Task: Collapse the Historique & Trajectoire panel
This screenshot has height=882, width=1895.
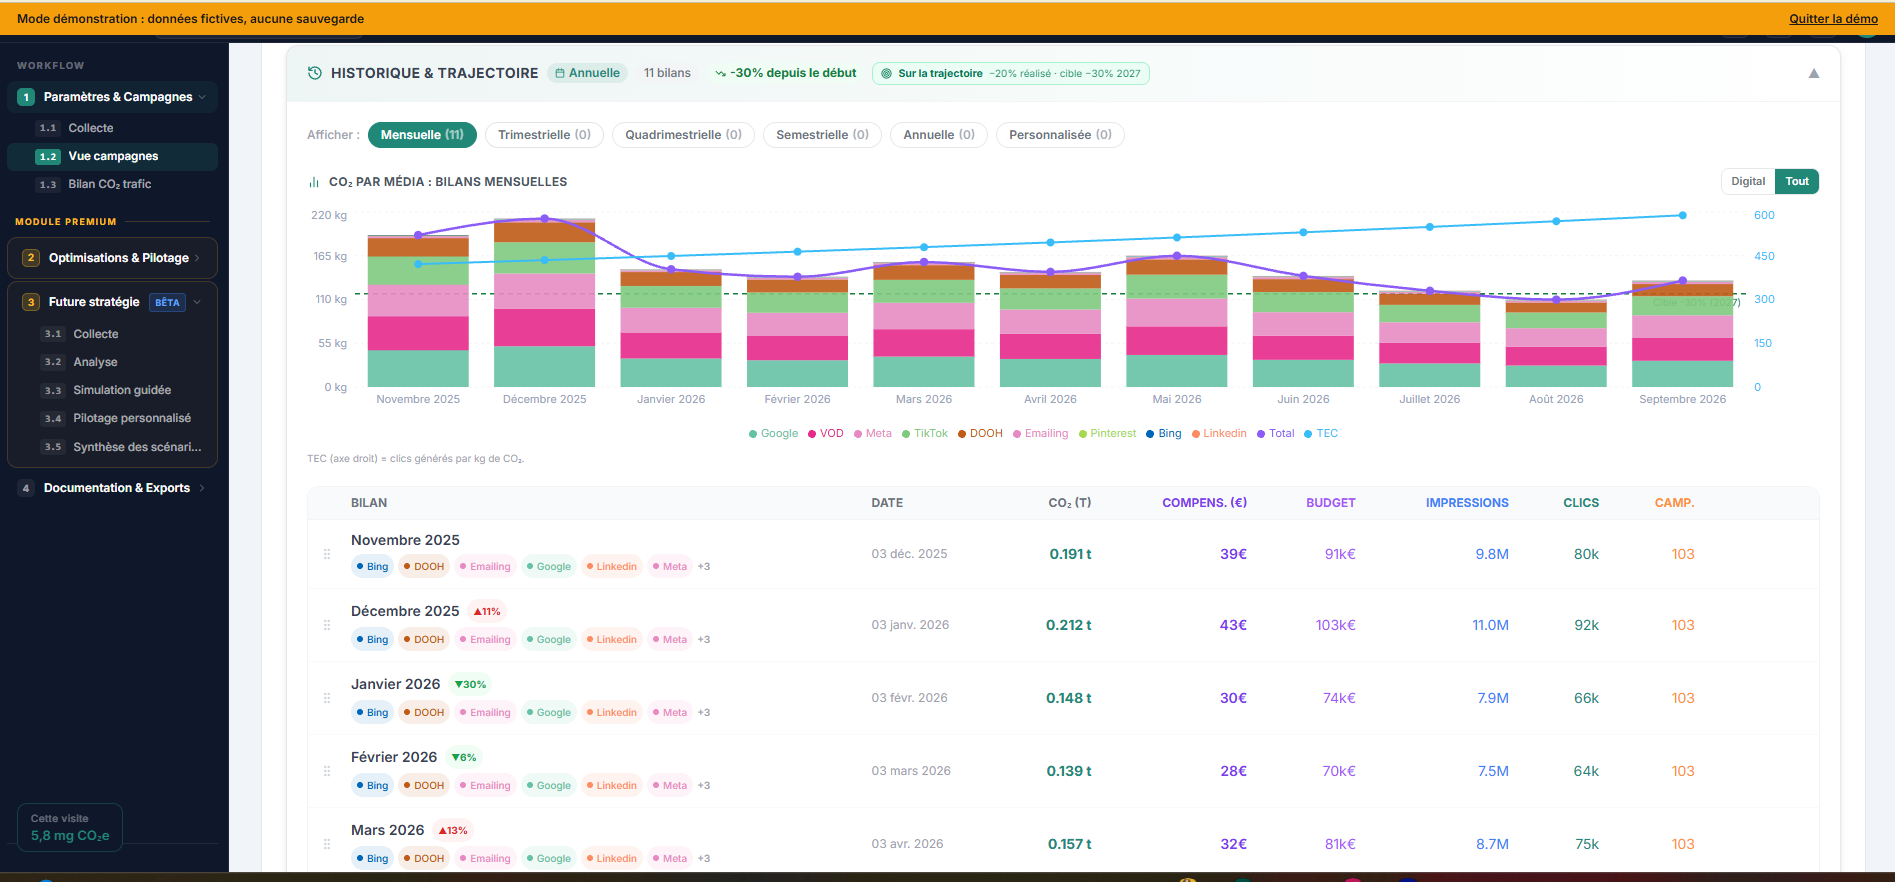Action: pyautogui.click(x=1814, y=73)
